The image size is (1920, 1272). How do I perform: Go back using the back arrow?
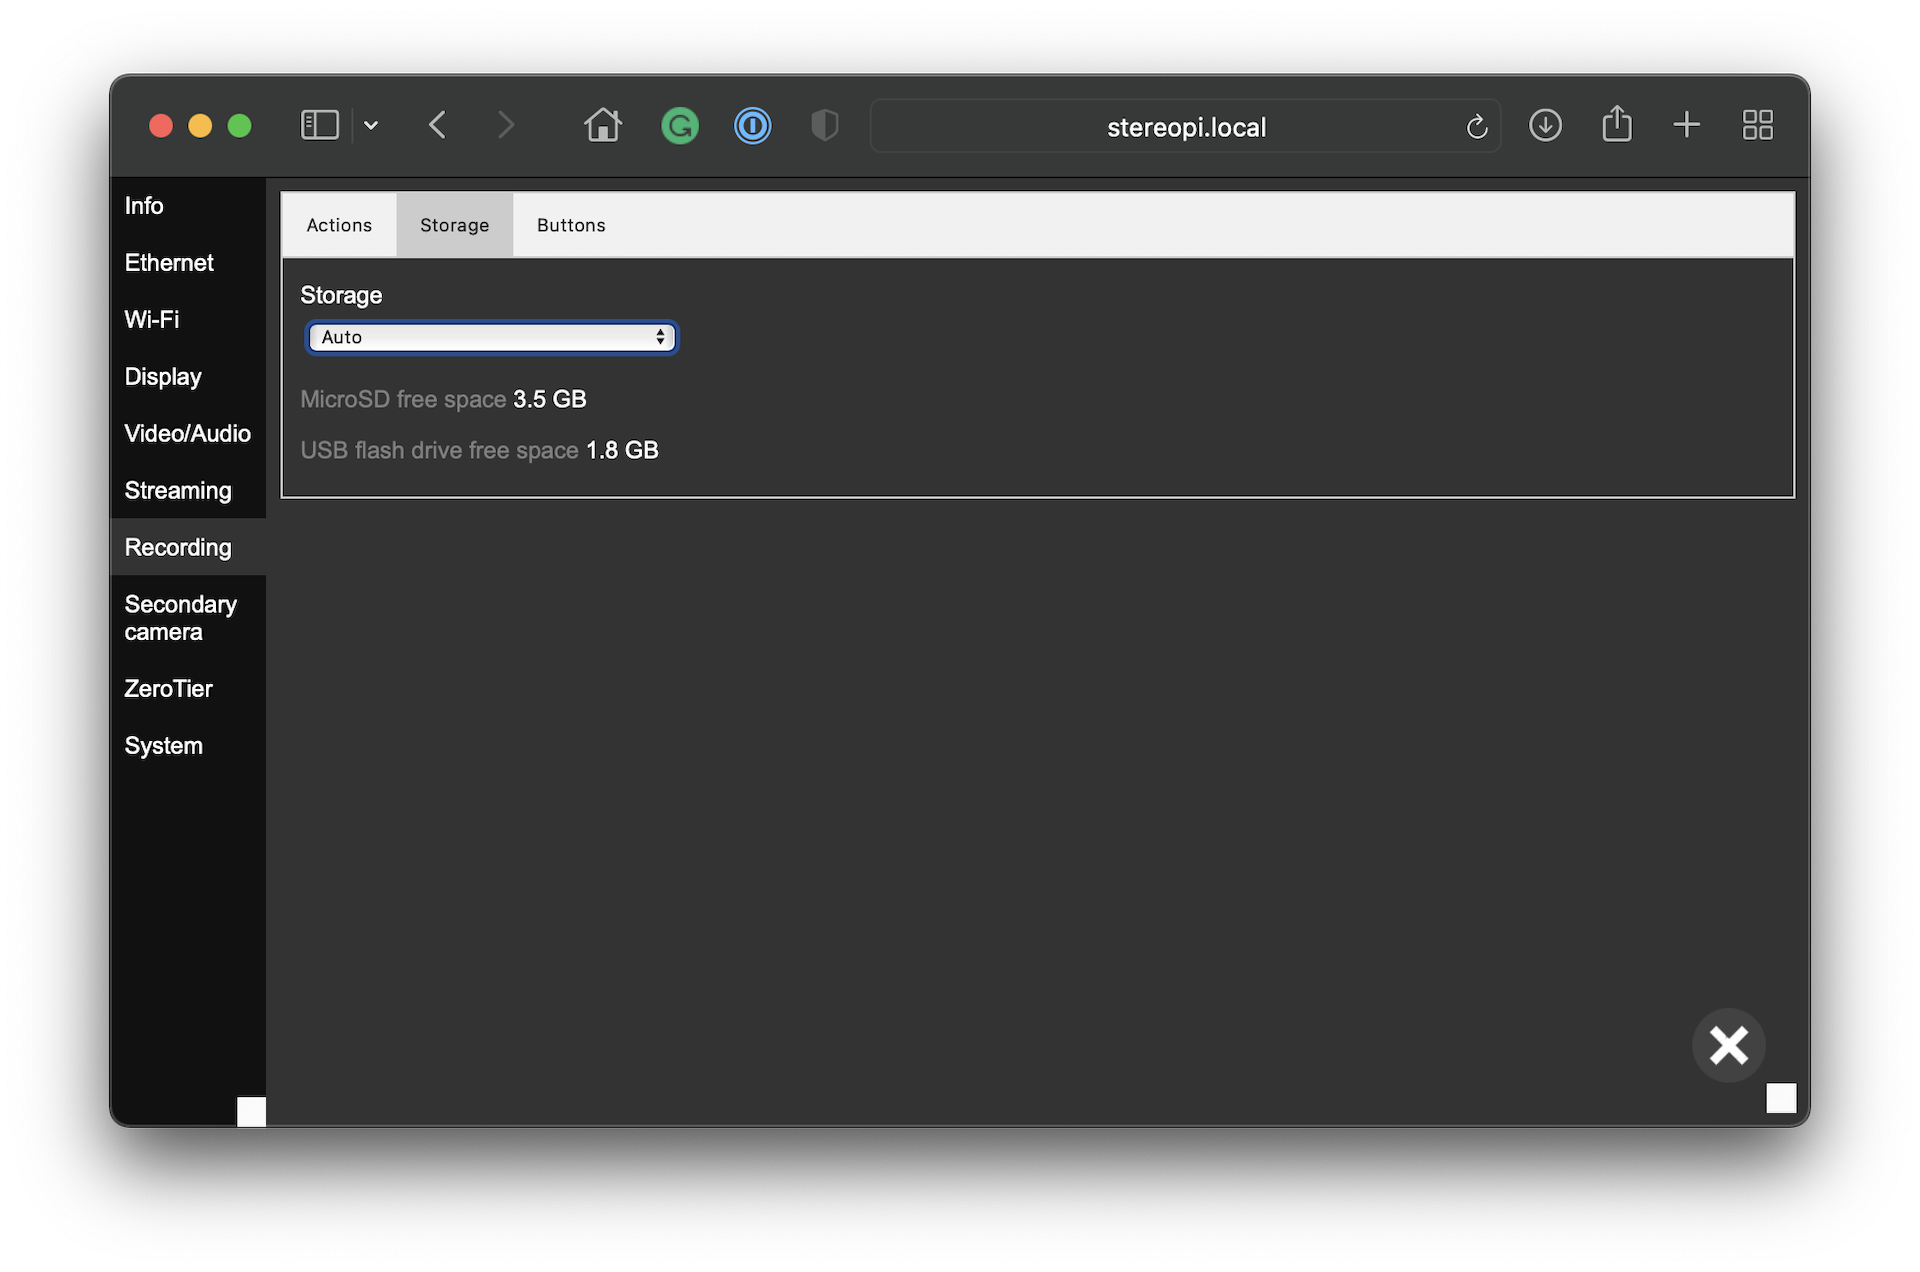coord(437,125)
